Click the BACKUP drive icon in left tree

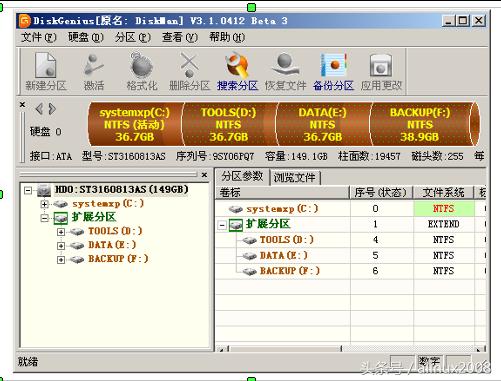tap(77, 259)
